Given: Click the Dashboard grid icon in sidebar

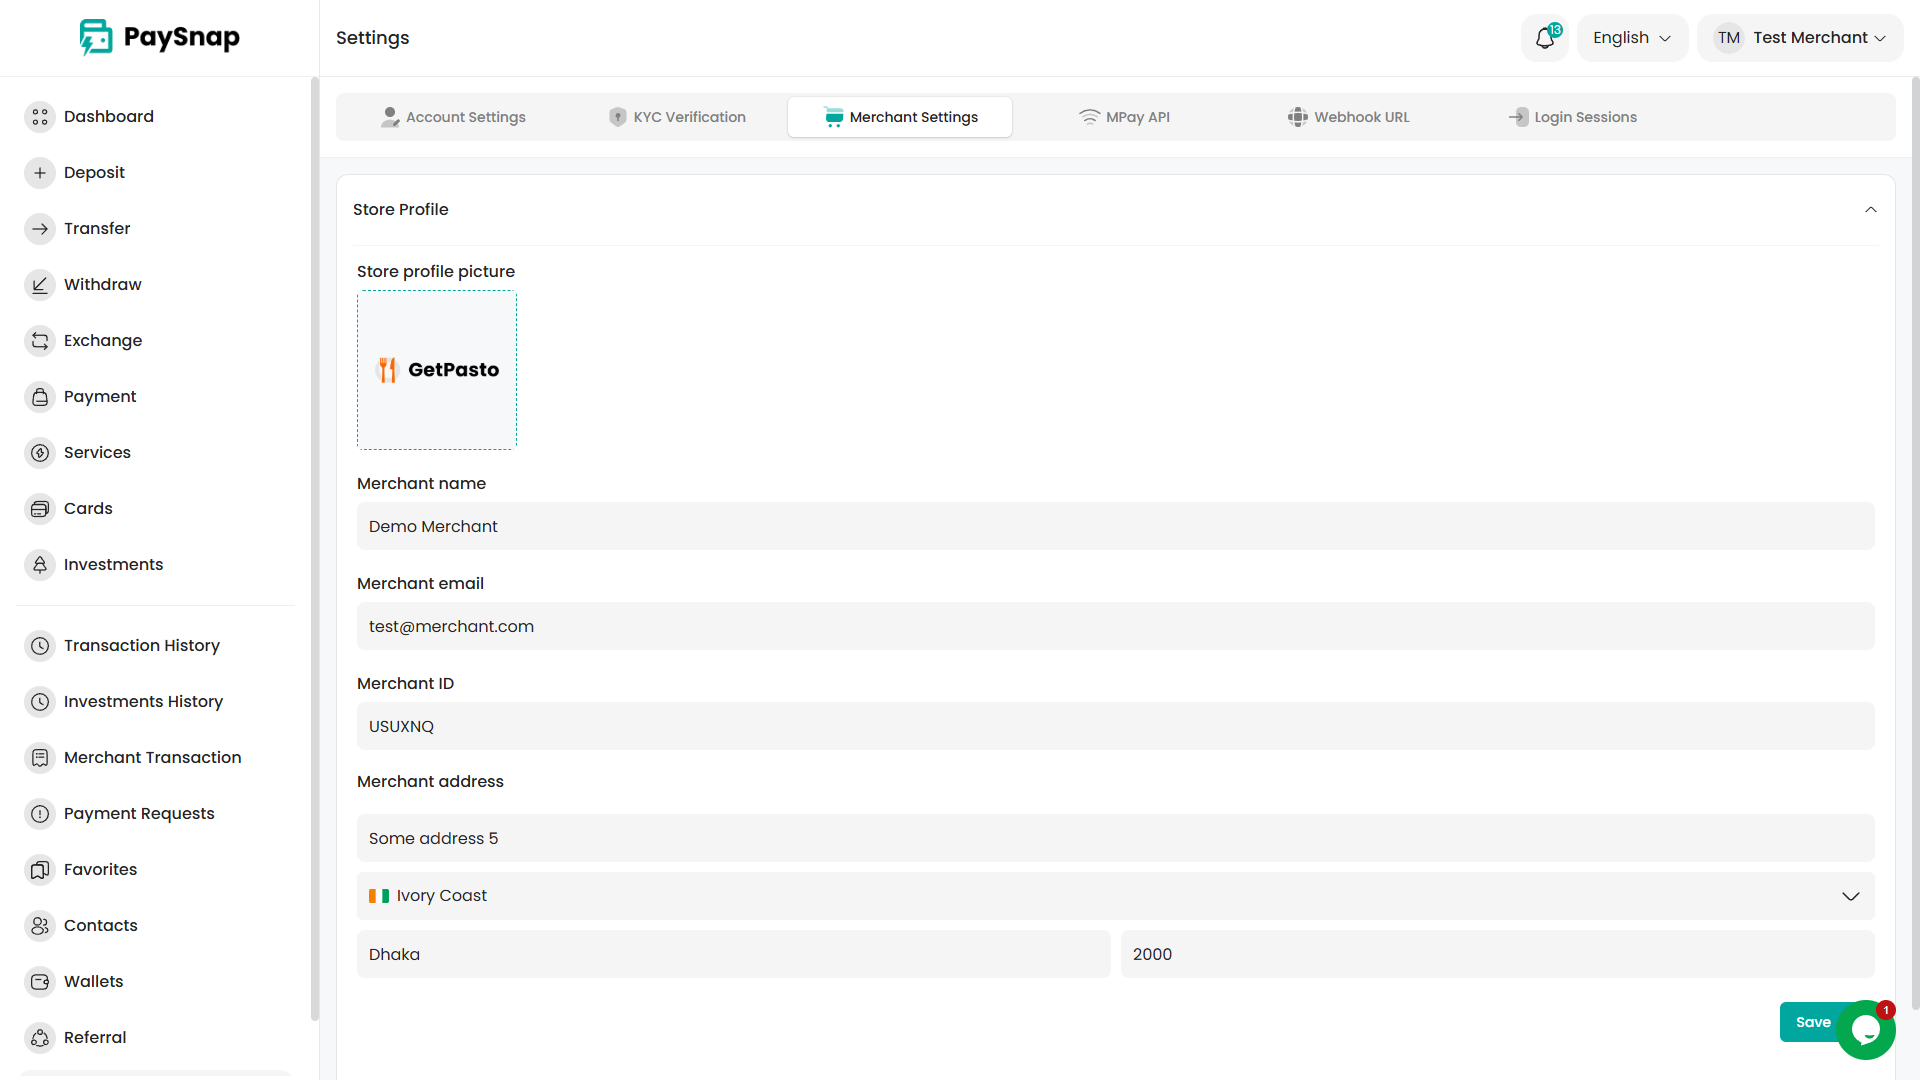Looking at the screenshot, I should 40,117.
